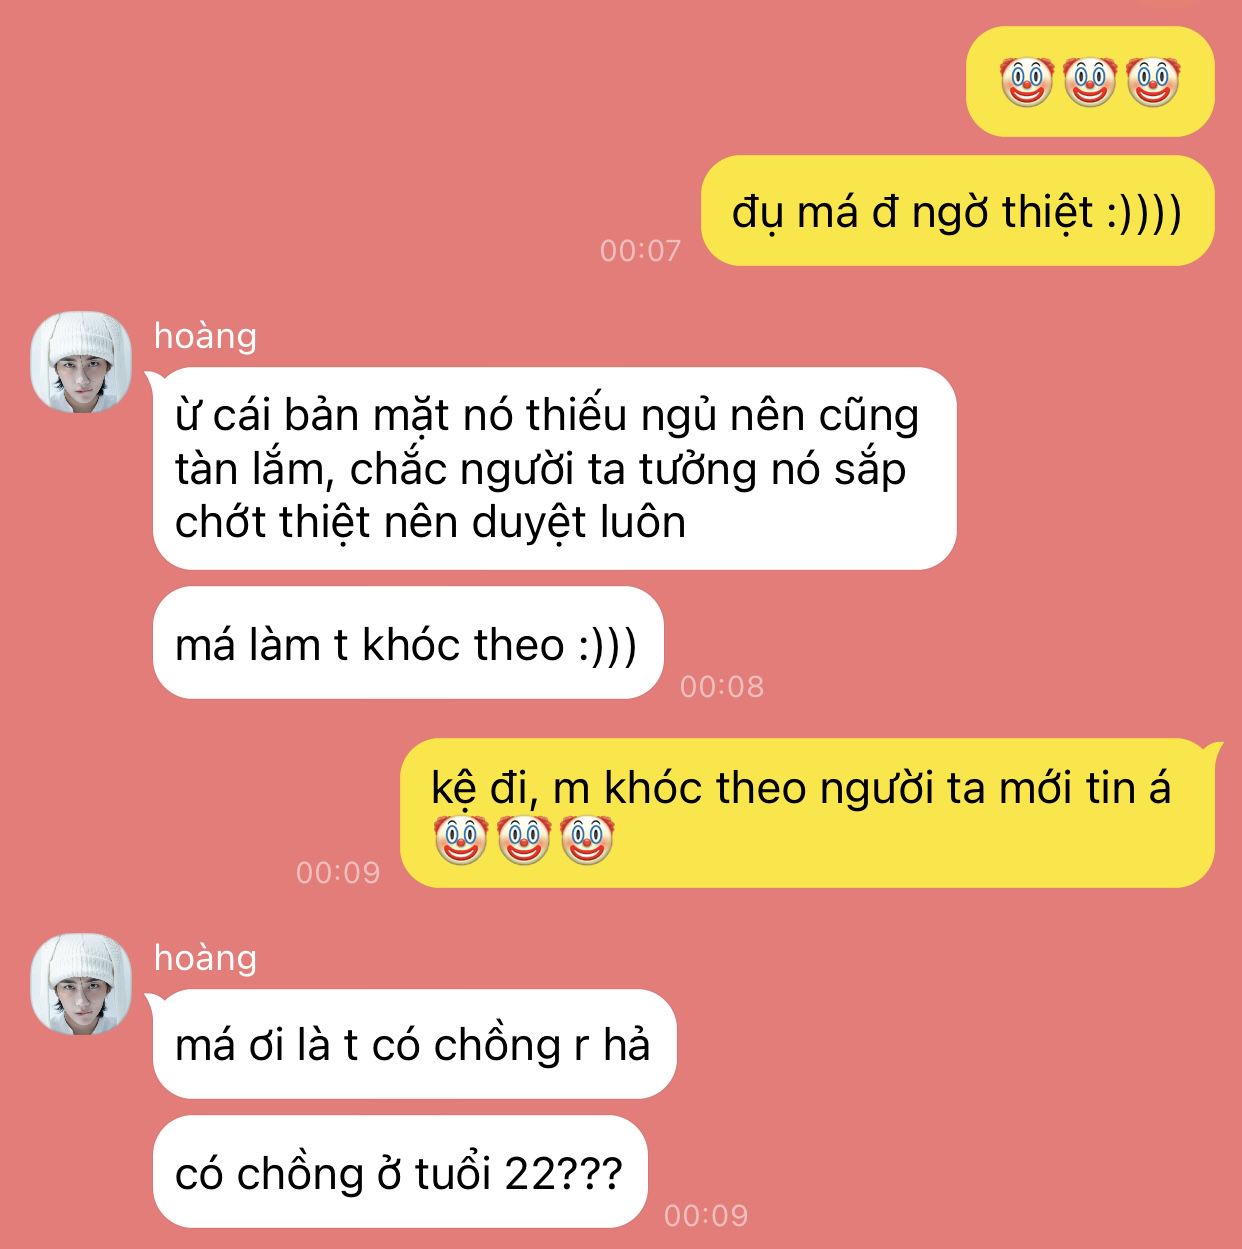Open the upper hoàng sender name
Screen dimensions: 1242x1249
[205, 336]
